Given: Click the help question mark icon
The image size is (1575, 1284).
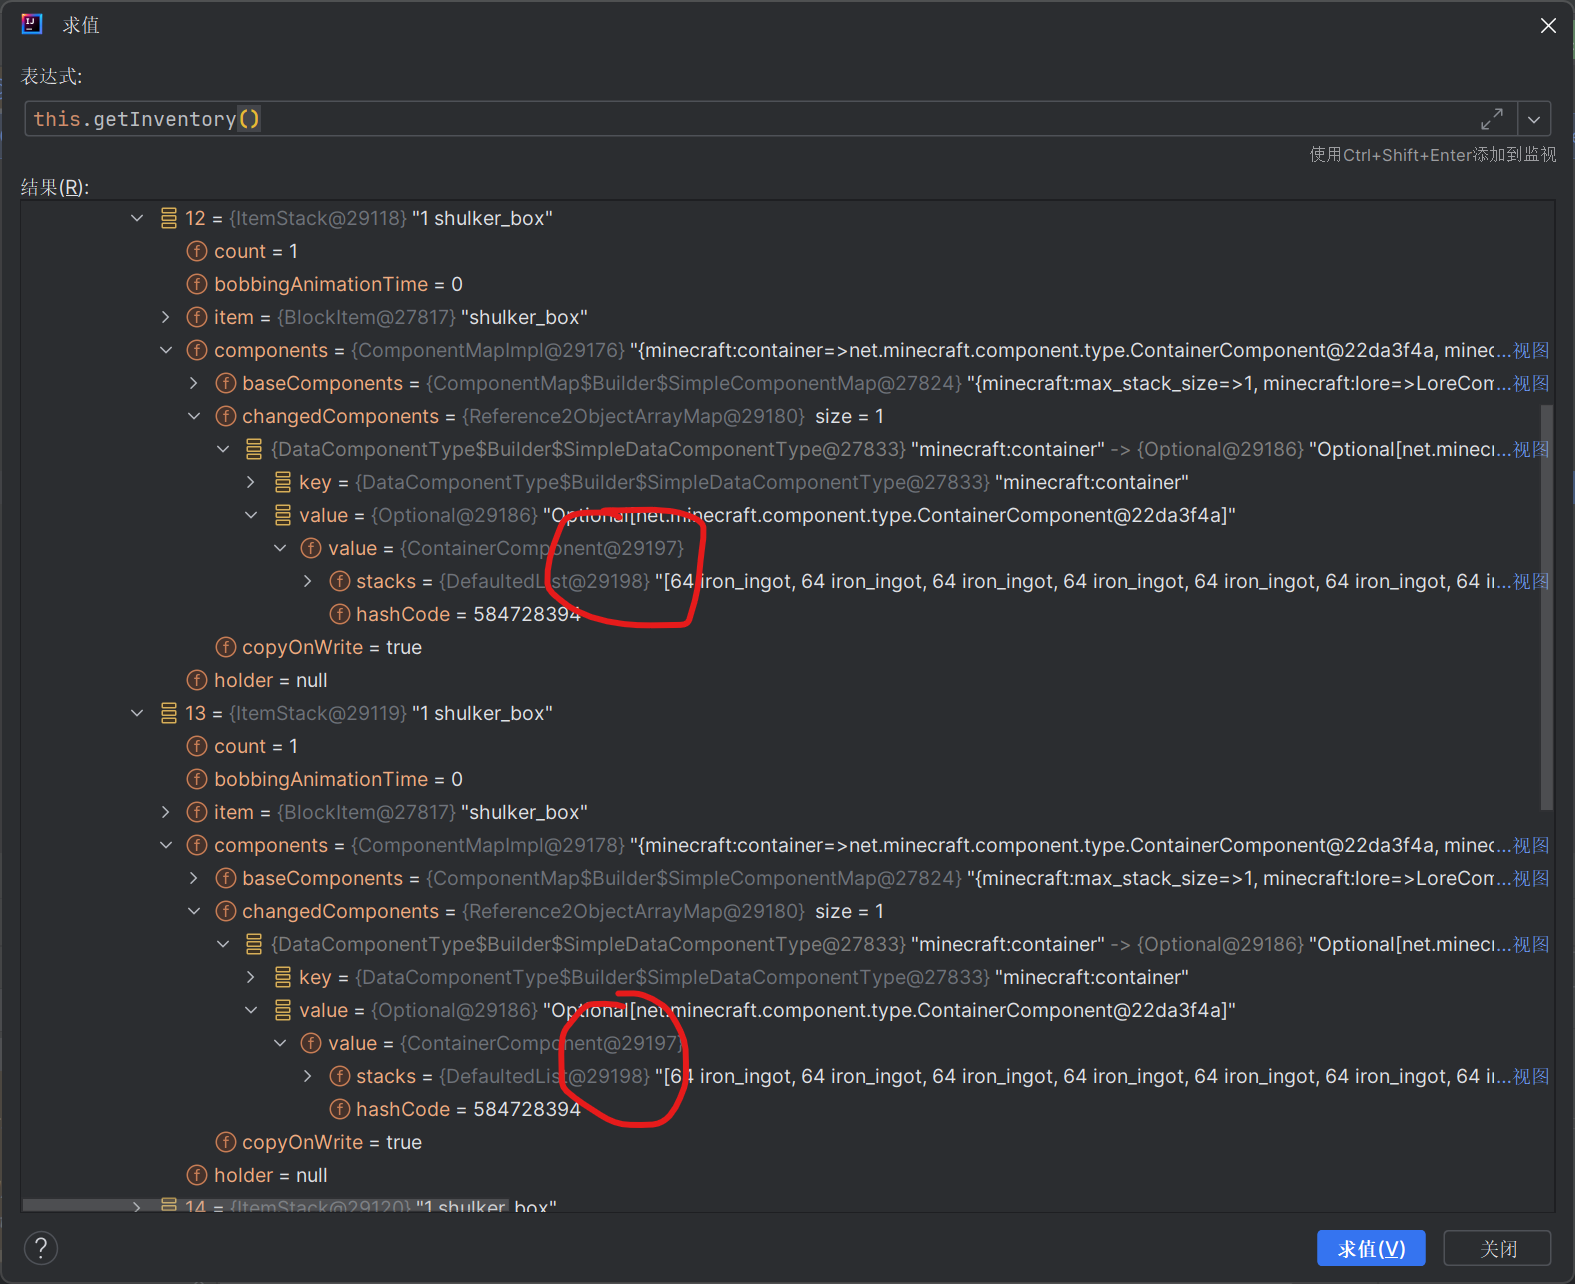Looking at the screenshot, I should pyautogui.click(x=41, y=1248).
